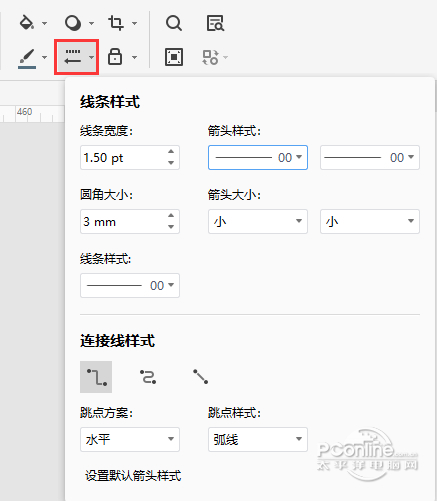This screenshot has height=501, width=437.
Task: Select the line color pen icon
Action: point(27,58)
